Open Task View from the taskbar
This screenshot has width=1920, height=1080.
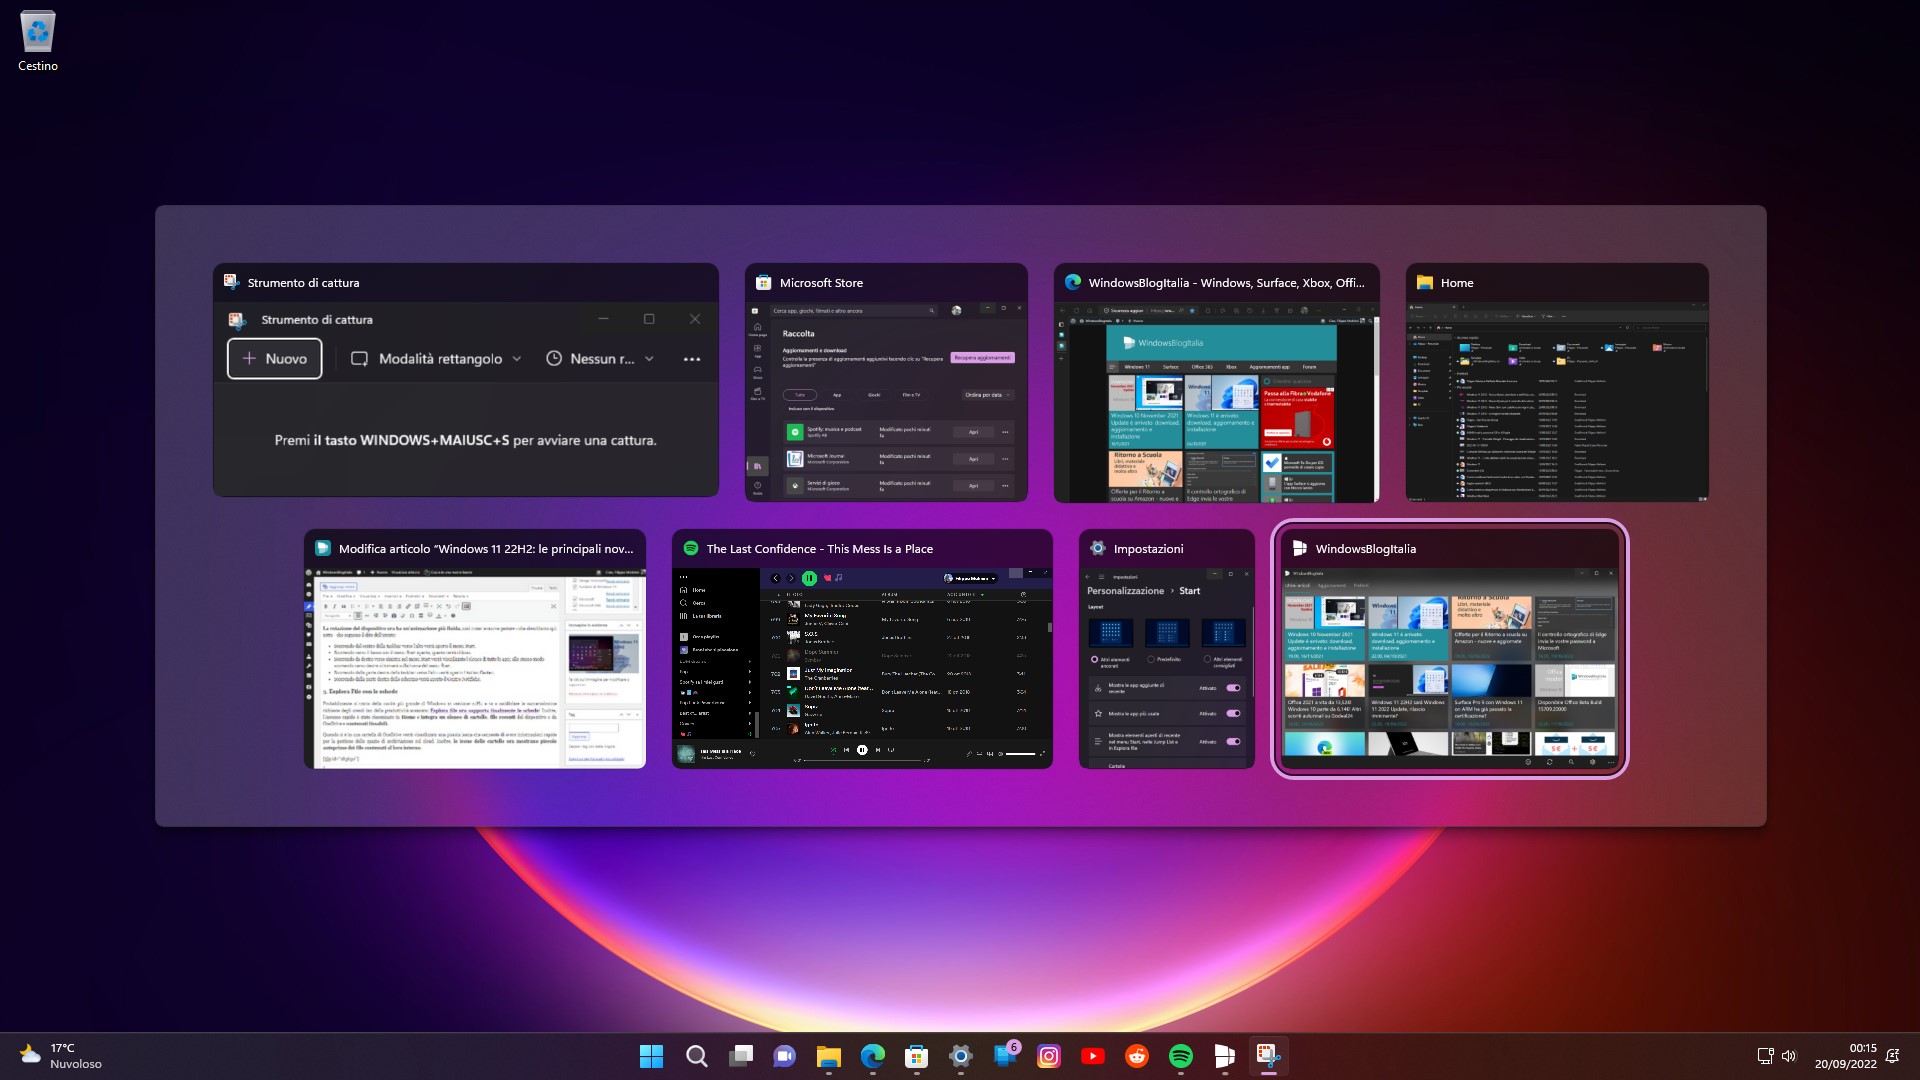click(x=741, y=1056)
